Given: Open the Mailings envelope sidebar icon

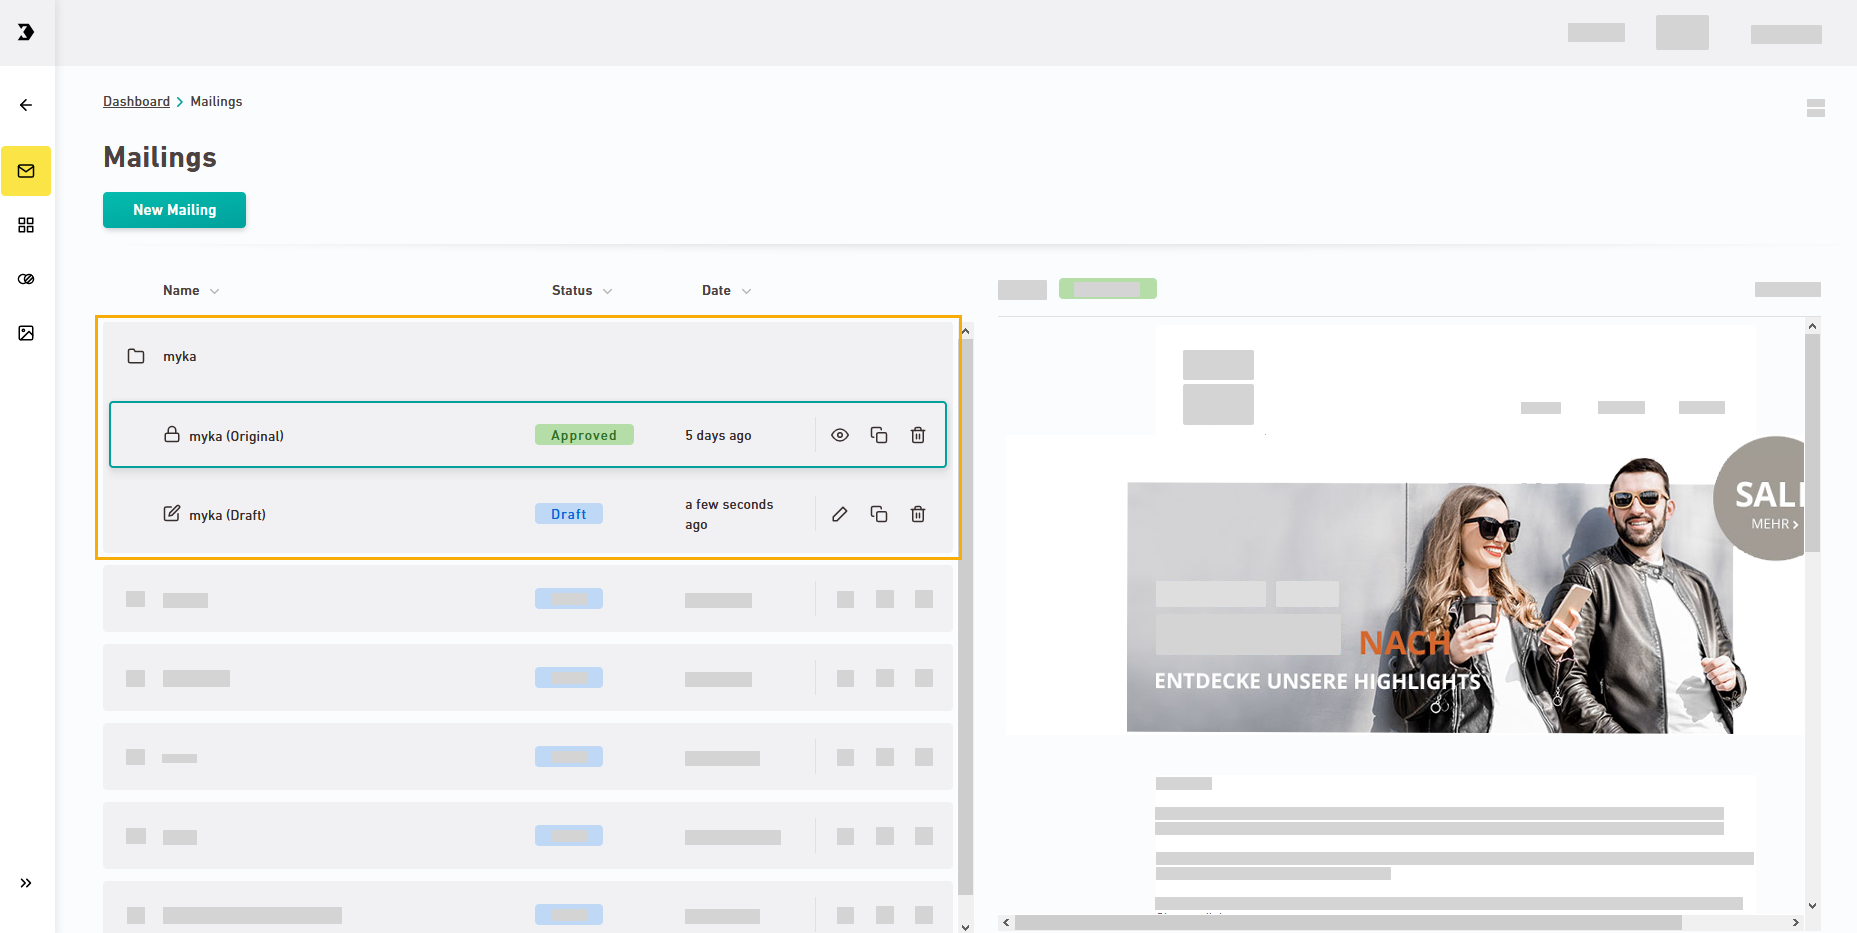Looking at the screenshot, I should [x=26, y=171].
